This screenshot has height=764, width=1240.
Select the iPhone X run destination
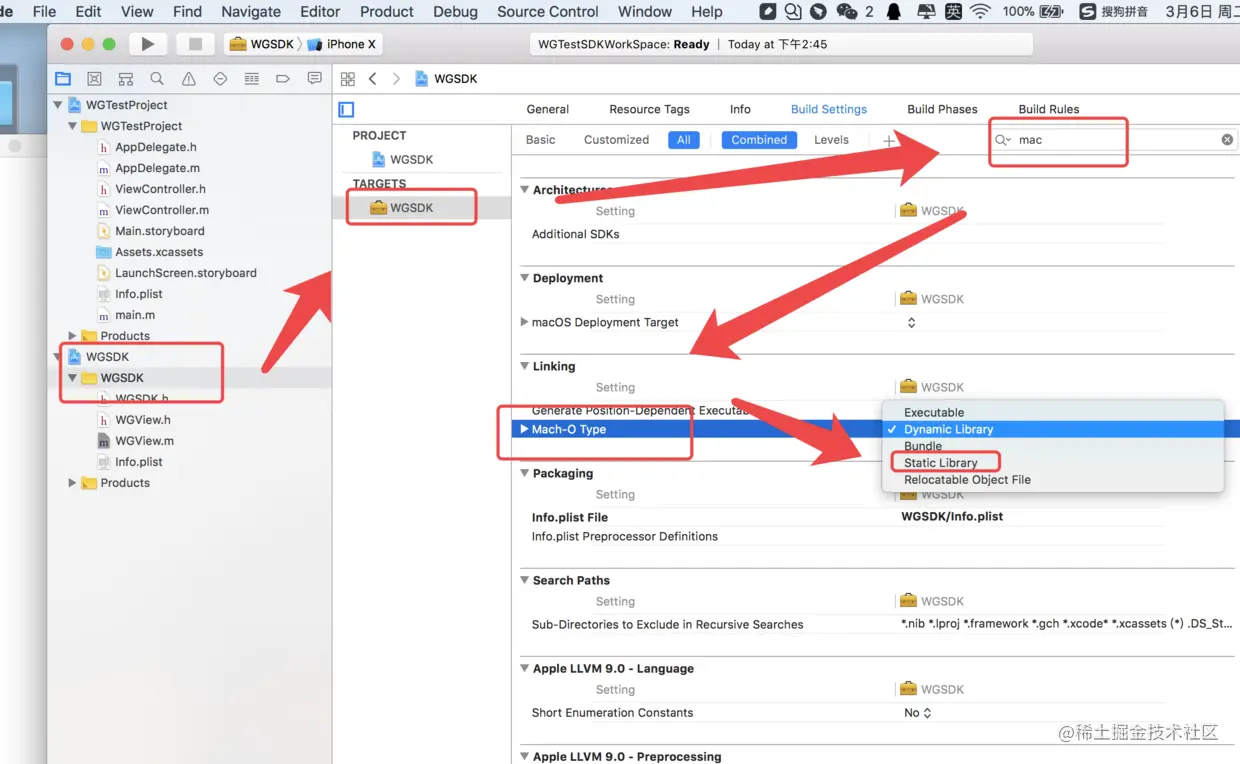point(344,44)
